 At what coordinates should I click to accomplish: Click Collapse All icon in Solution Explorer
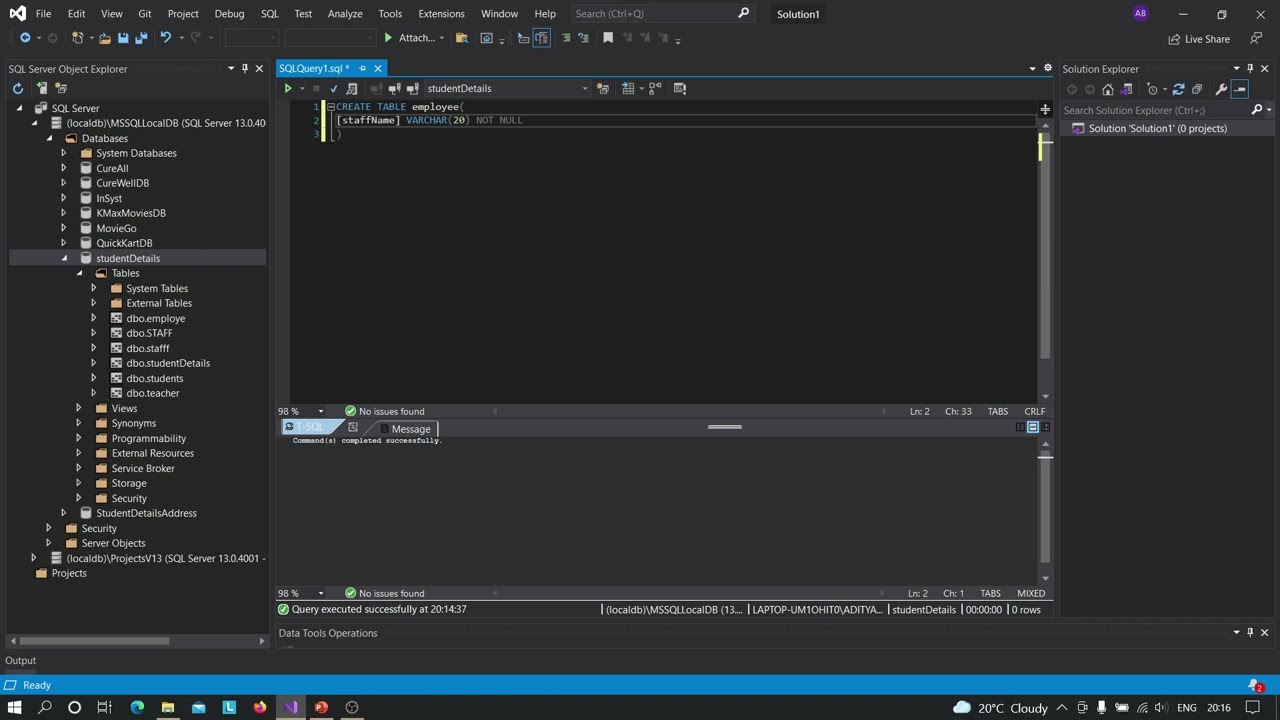point(1197,89)
